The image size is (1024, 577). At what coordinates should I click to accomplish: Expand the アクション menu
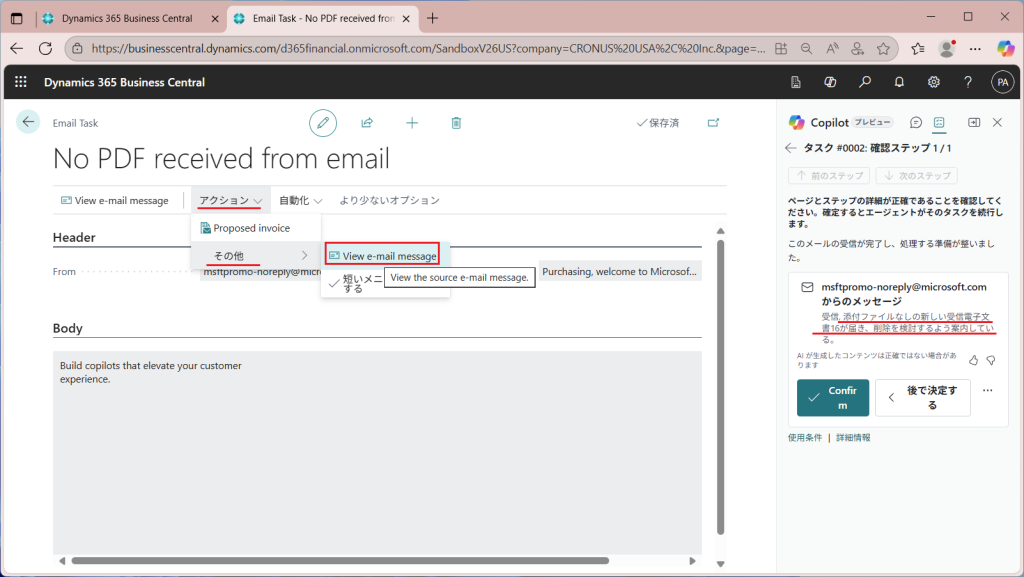pos(231,200)
